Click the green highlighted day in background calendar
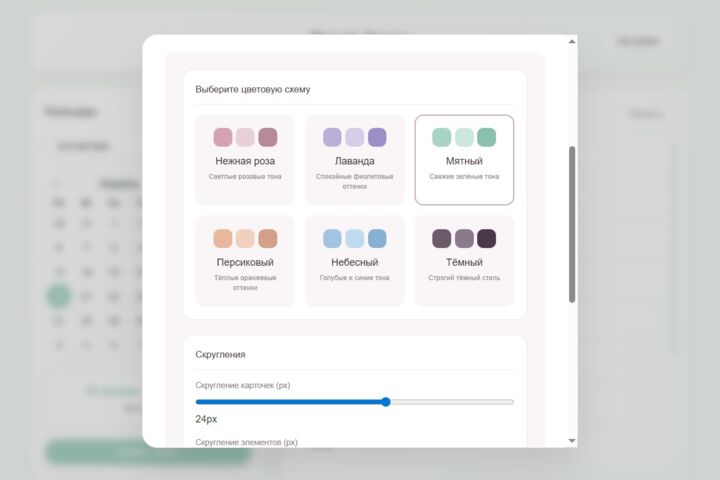The height and width of the screenshot is (480, 720). (x=59, y=296)
